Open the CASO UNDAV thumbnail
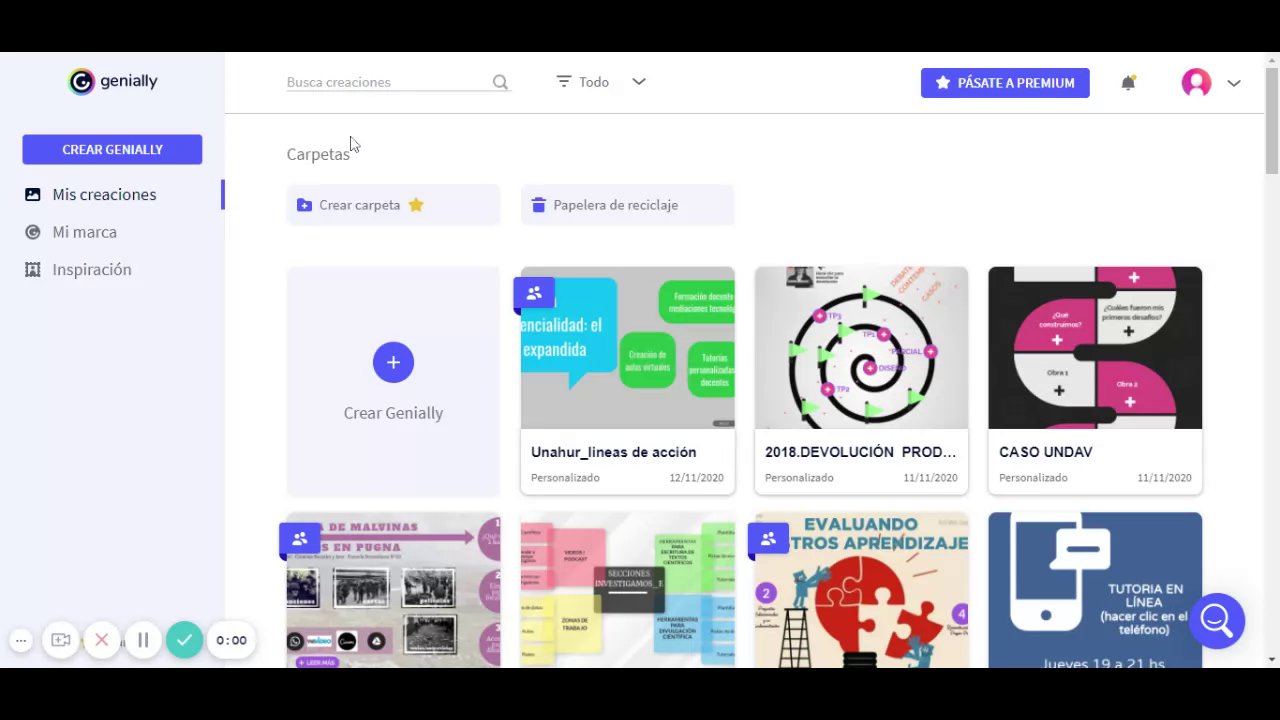The width and height of the screenshot is (1280, 720). tap(1095, 348)
